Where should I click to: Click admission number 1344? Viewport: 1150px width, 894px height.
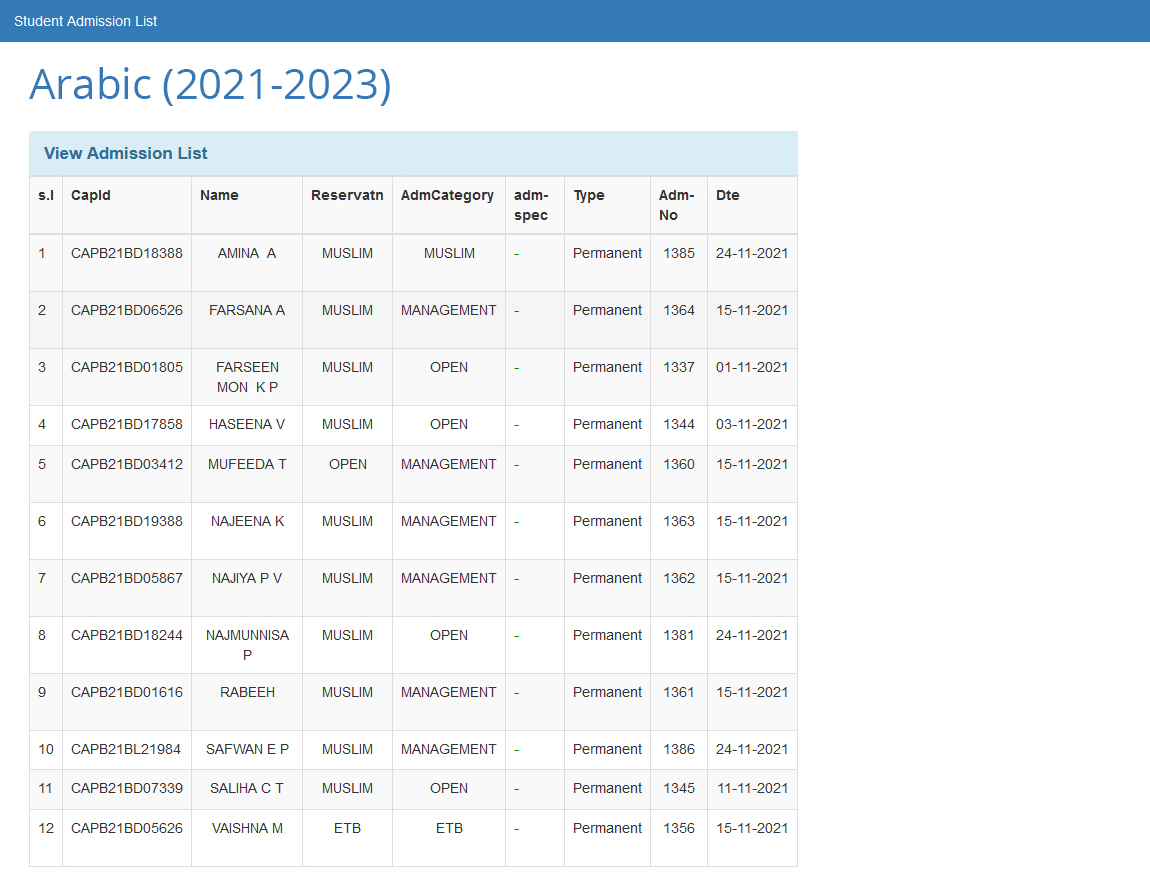coord(678,424)
